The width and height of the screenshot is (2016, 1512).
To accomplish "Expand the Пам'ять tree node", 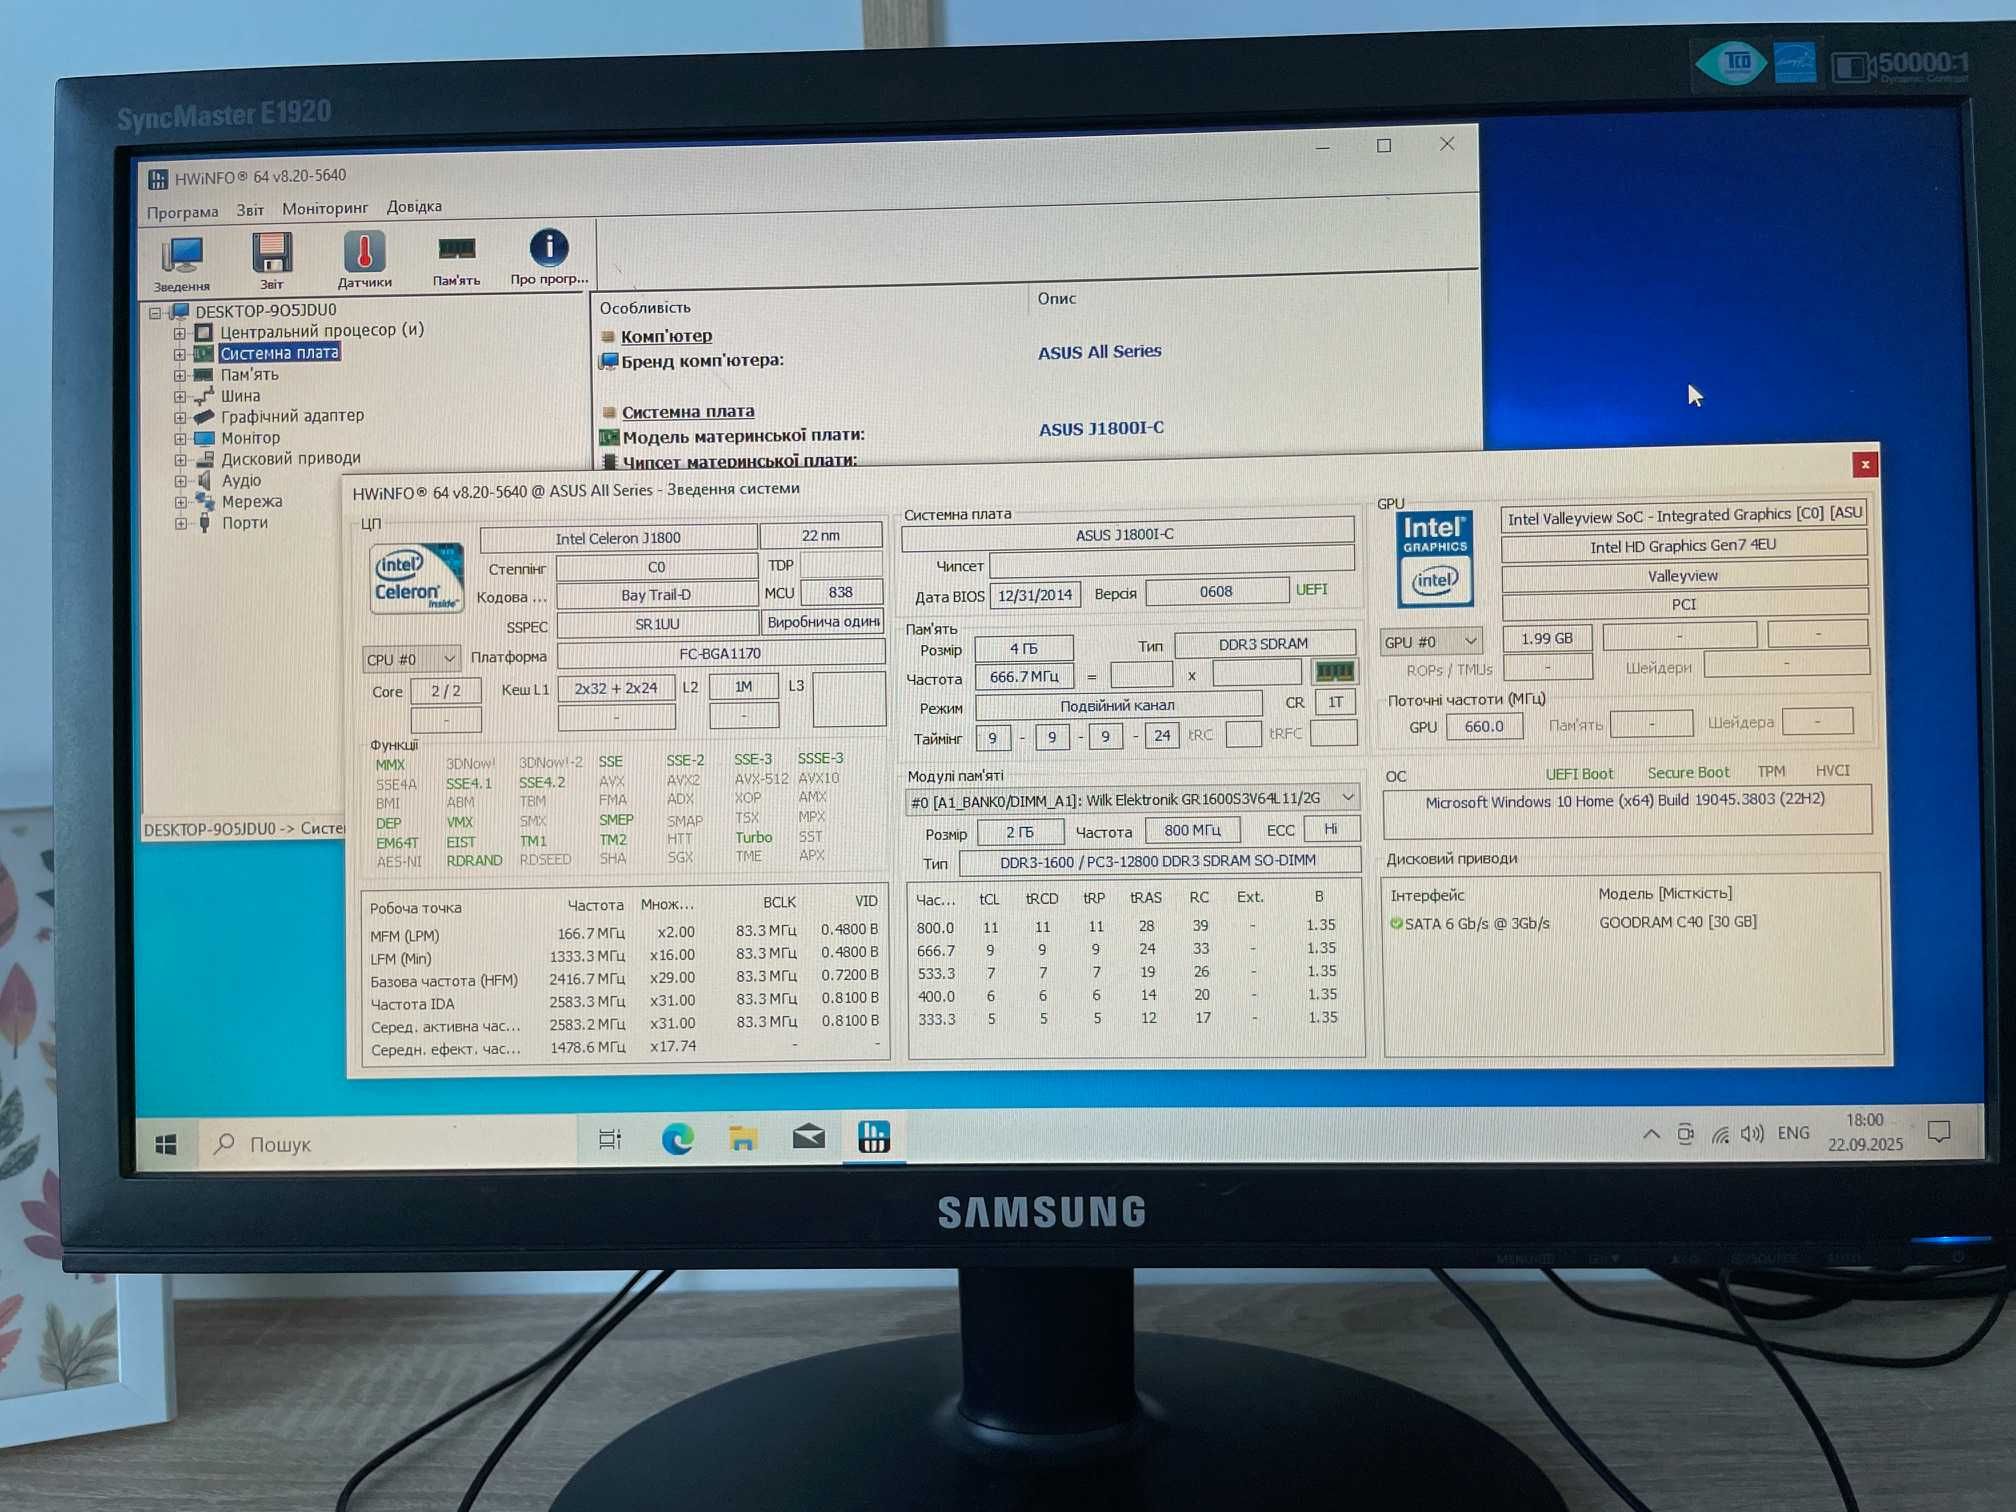I will pos(179,376).
